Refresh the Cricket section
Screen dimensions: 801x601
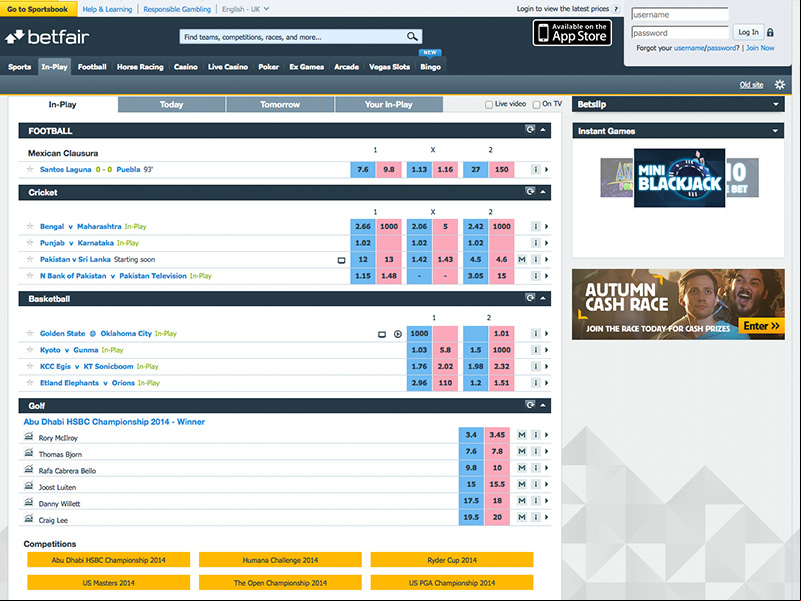coord(530,191)
